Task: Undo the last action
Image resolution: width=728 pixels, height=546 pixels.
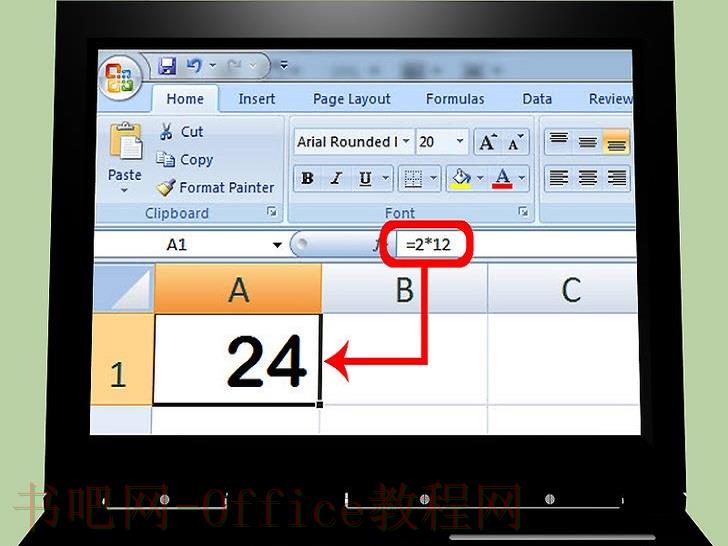Action: coord(194,65)
